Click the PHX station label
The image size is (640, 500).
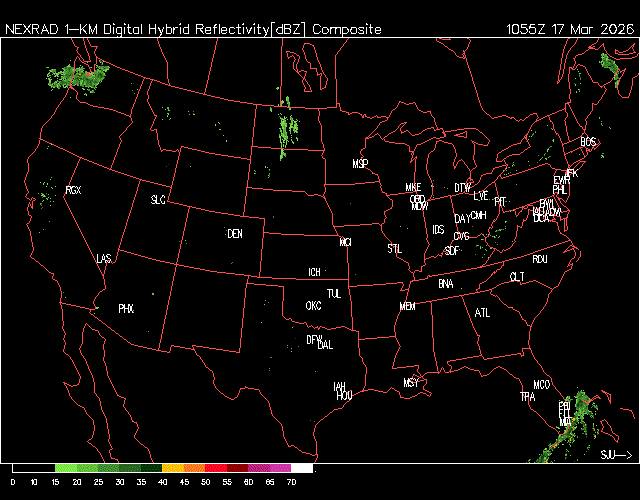pyautogui.click(x=126, y=309)
